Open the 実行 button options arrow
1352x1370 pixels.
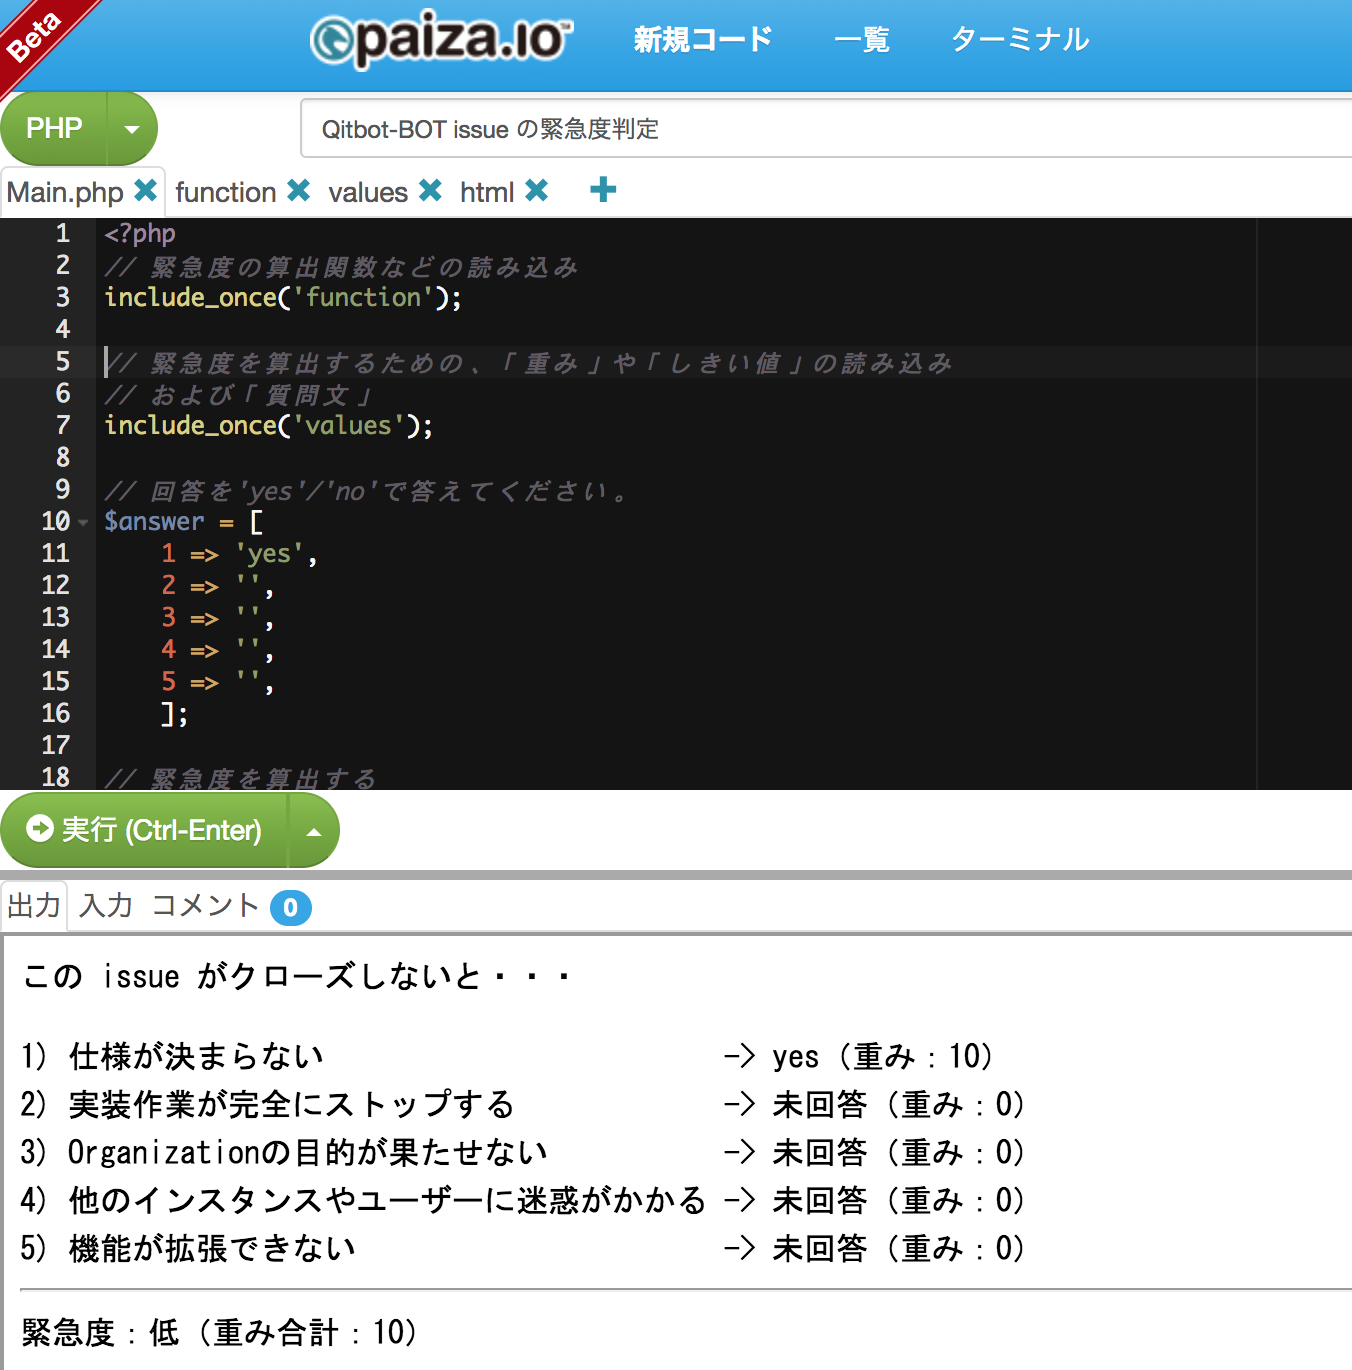(x=314, y=830)
